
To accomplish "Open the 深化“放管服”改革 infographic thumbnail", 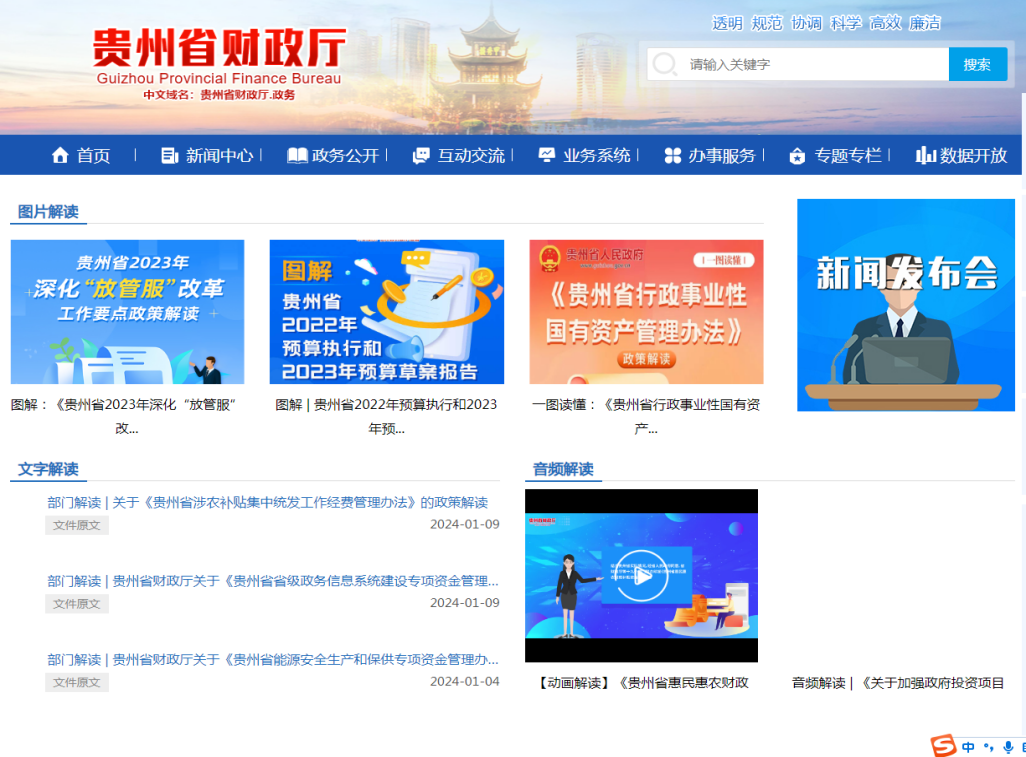I will (127, 312).
